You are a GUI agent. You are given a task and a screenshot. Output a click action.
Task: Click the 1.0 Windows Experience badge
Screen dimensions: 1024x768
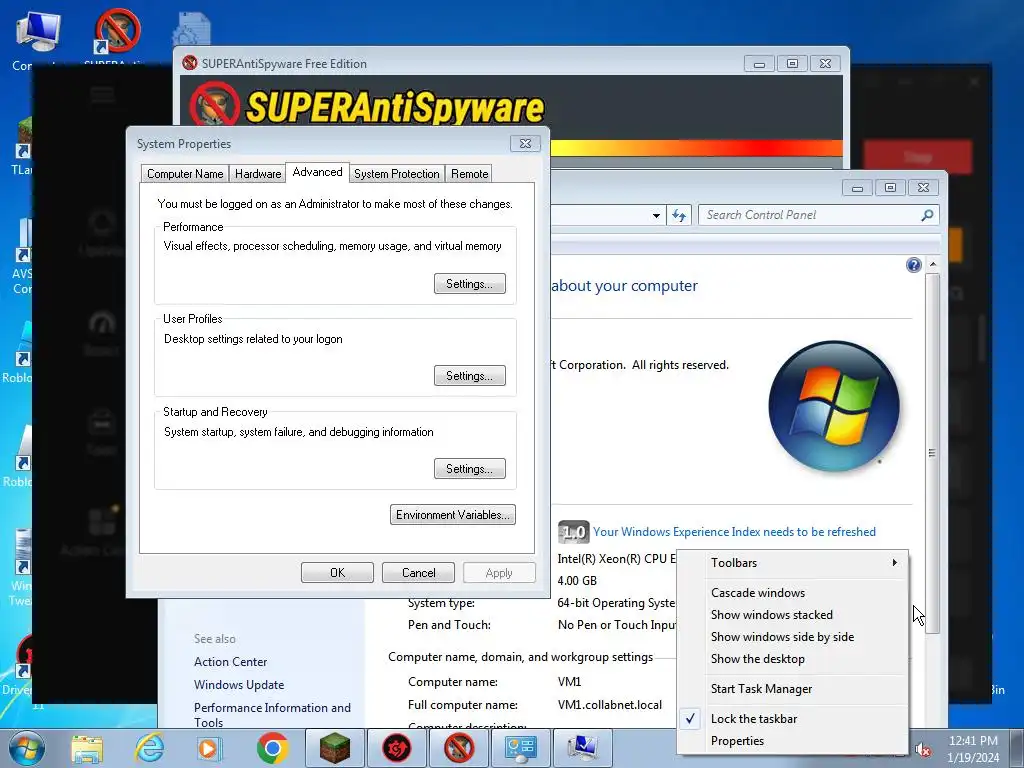[573, 532]
